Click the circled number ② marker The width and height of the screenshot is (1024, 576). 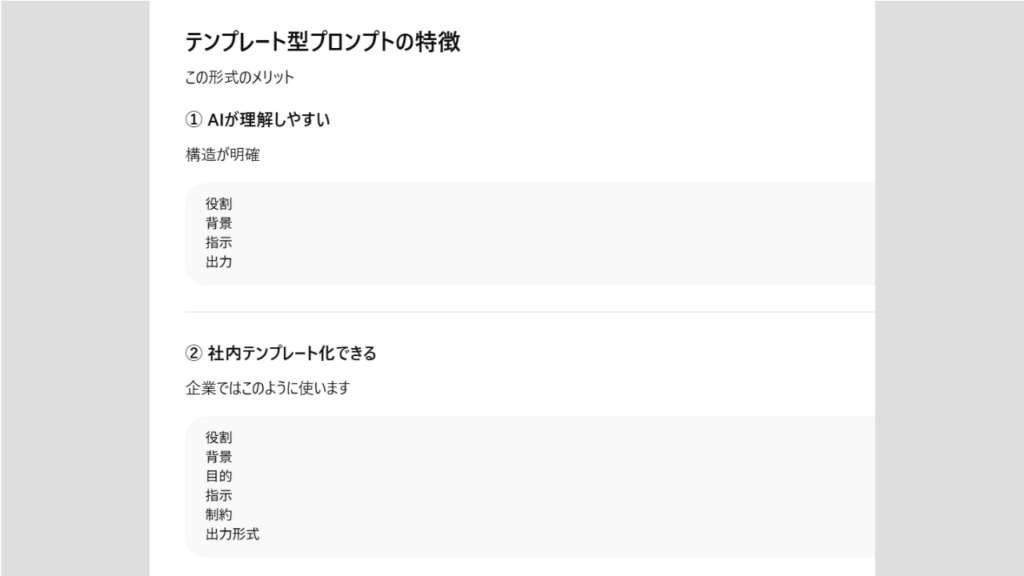click(x=194, y=354)
